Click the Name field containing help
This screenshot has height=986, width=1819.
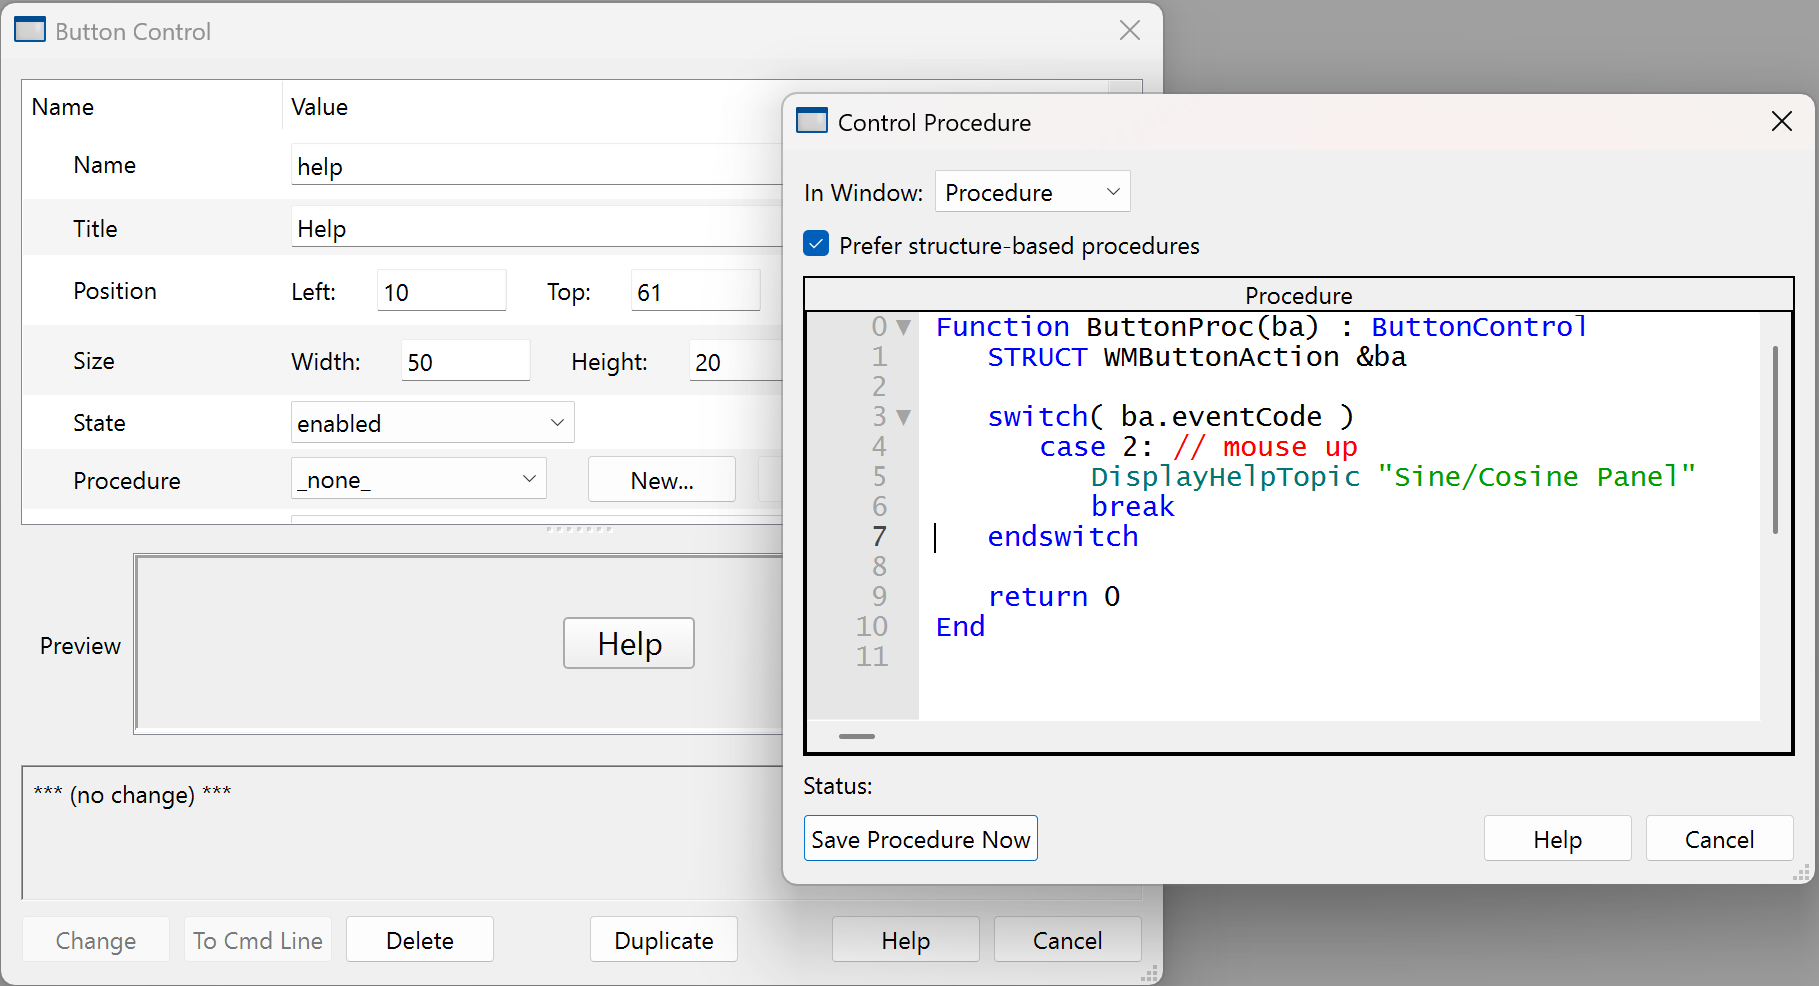[x=536, y=166]
